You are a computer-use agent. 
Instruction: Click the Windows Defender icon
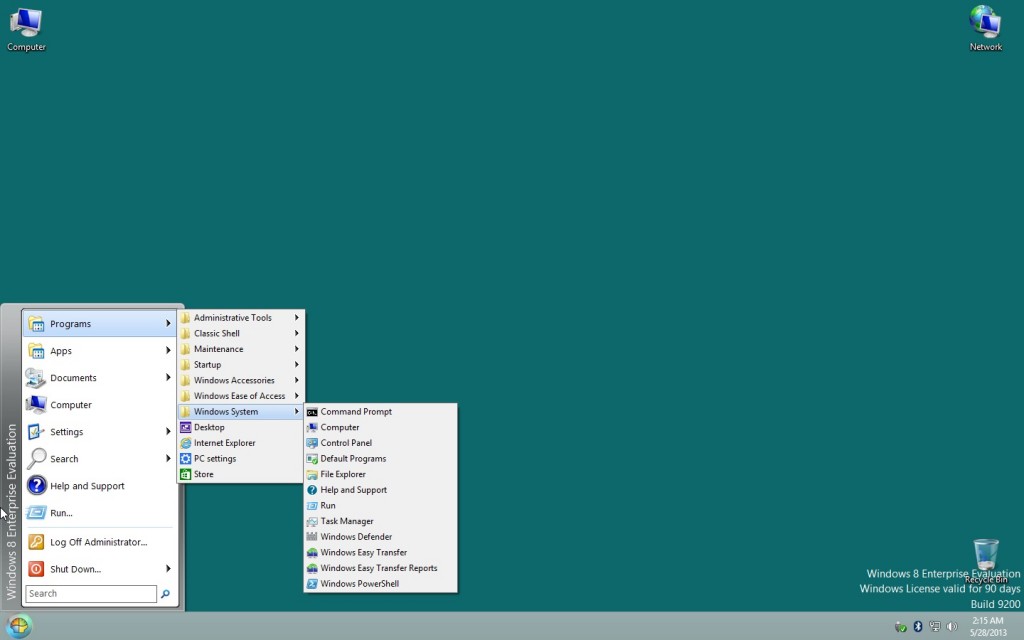click(x=312, y=537)
